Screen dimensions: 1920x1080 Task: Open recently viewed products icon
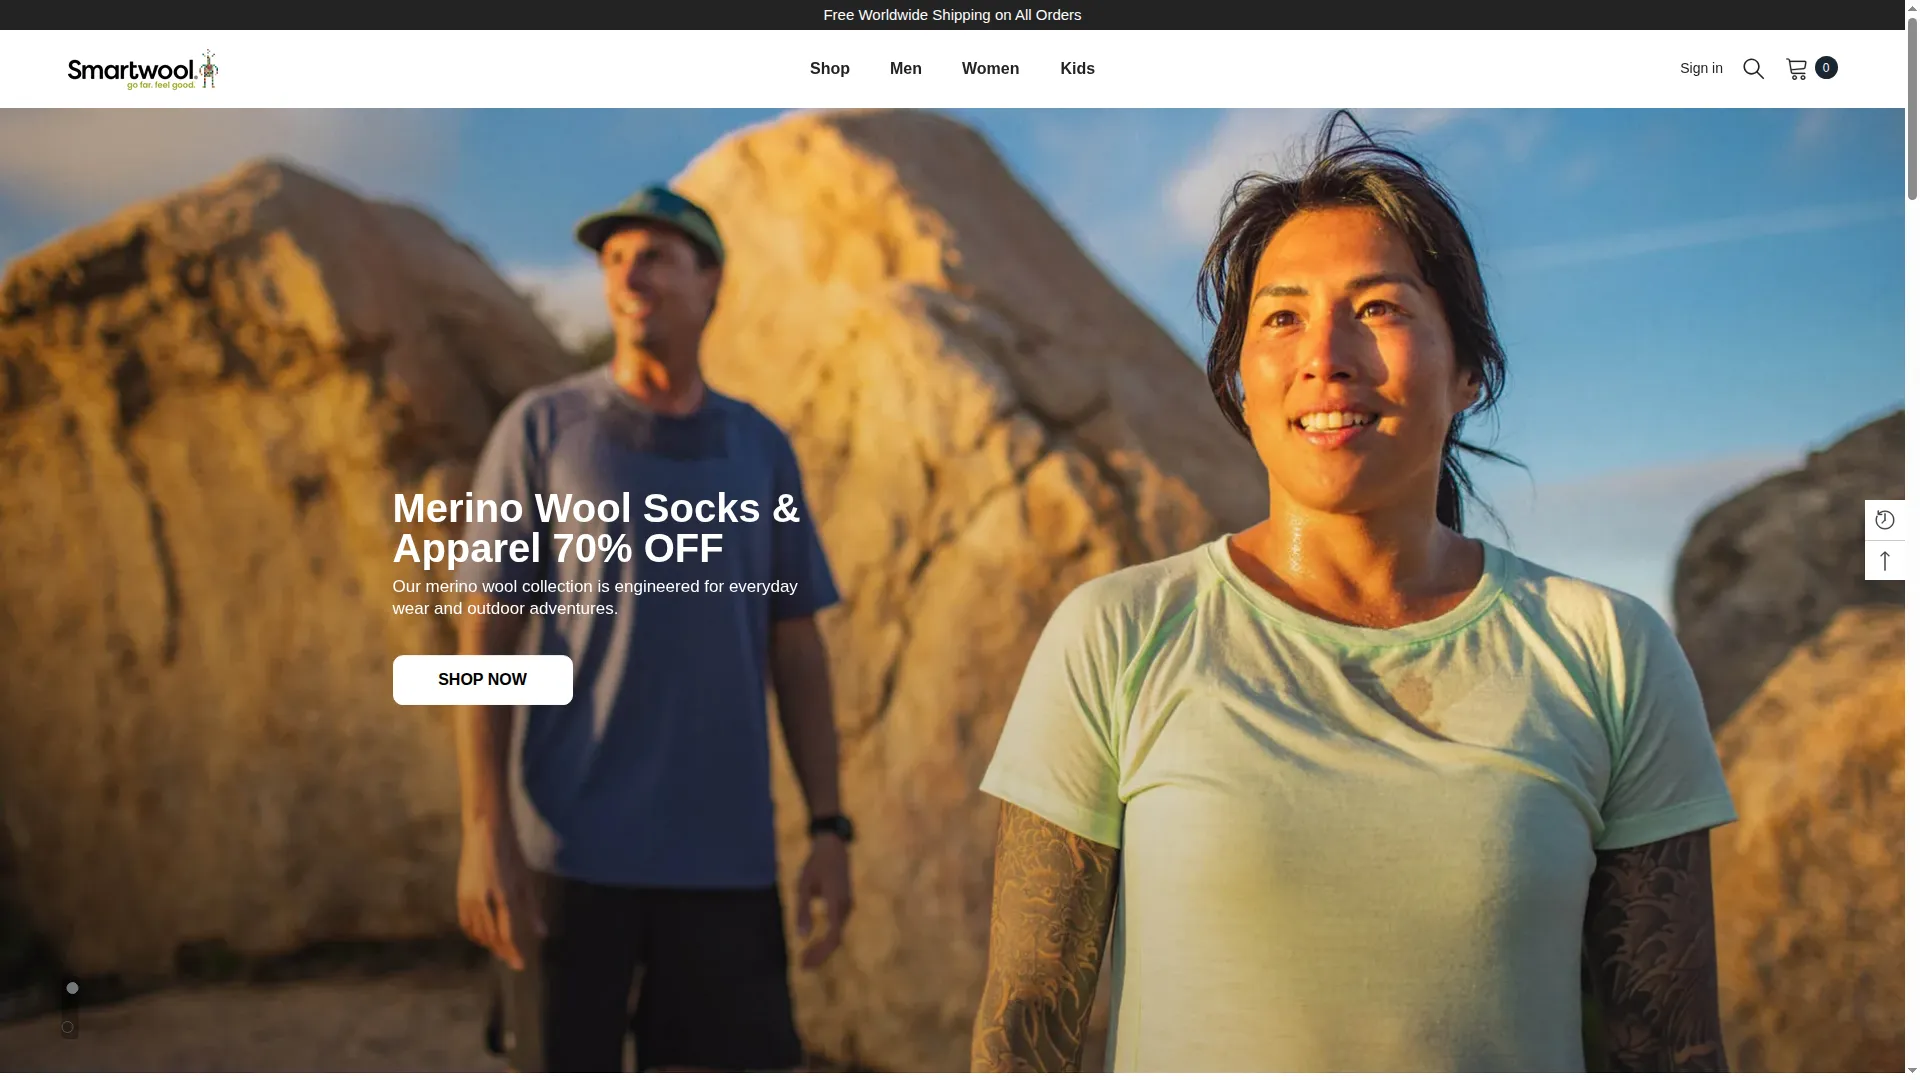[x=1885, y=520]
